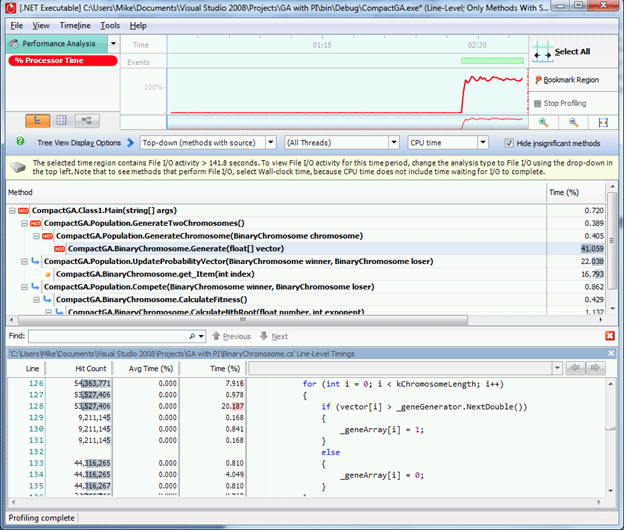
Task: Open the File menu
Action: point(16,26)
